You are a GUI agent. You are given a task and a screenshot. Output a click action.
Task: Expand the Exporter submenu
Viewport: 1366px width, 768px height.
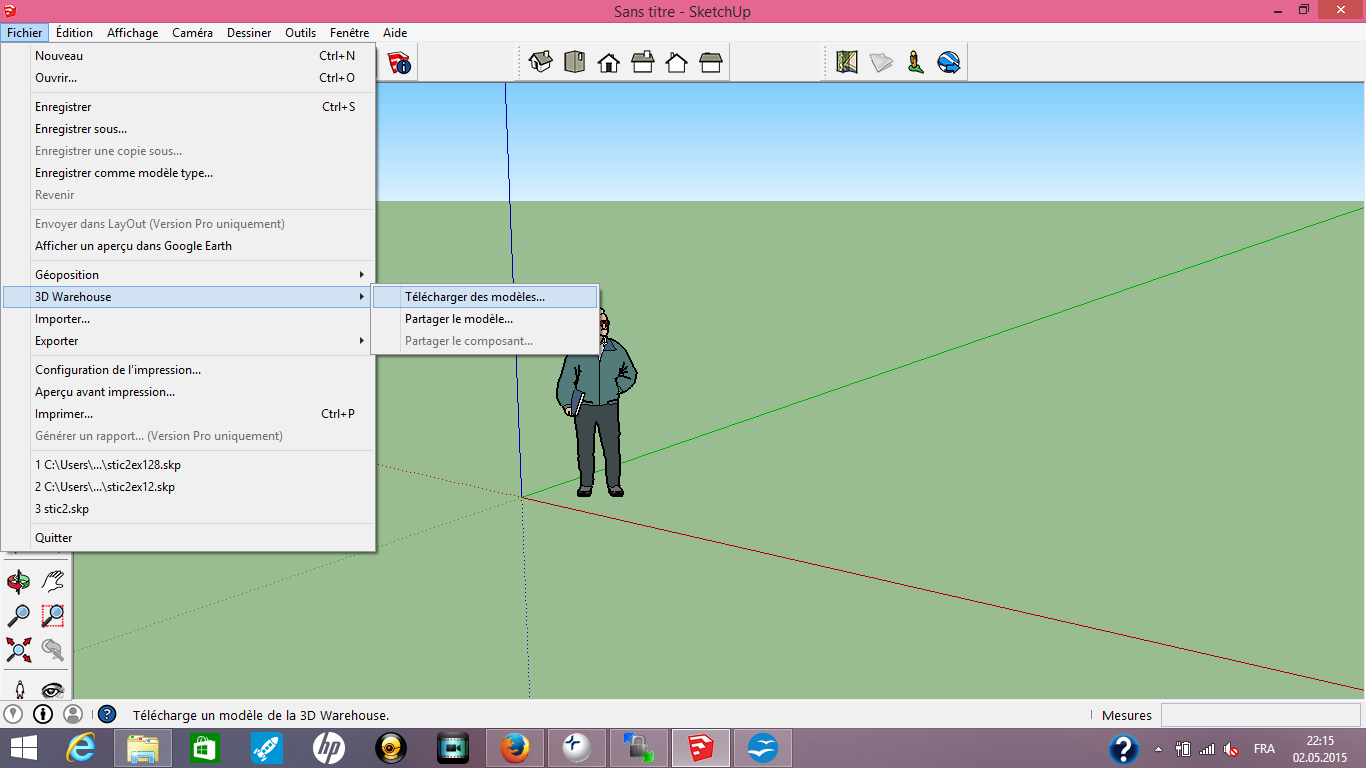[189, 341]
